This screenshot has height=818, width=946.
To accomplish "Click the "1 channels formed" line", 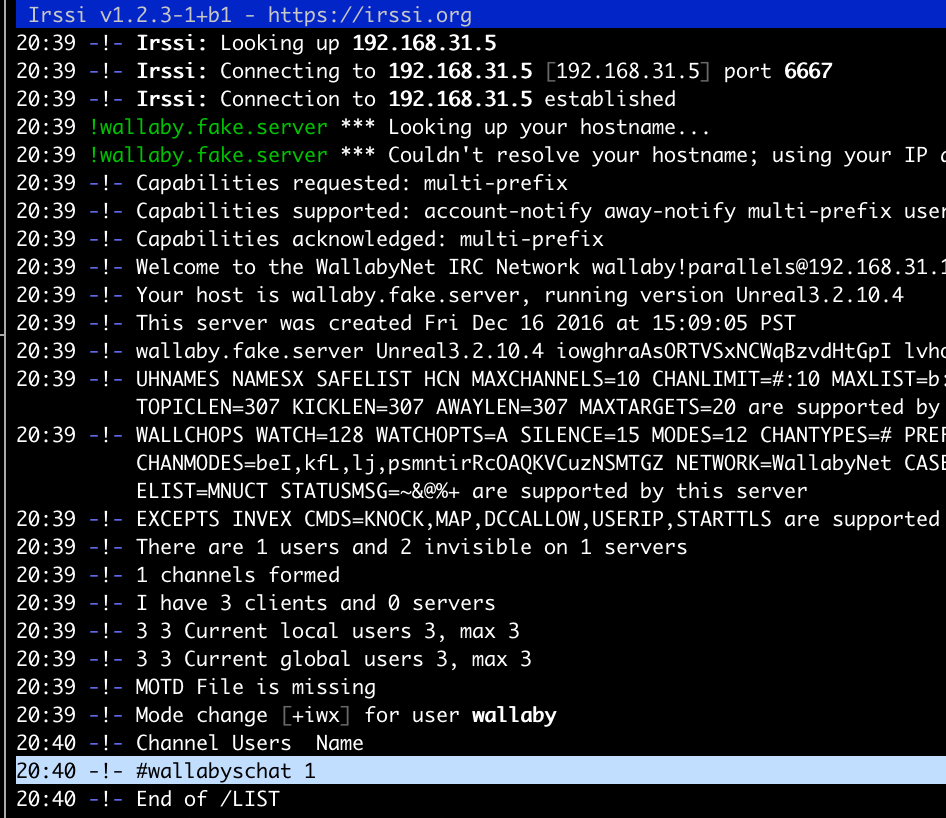I will [x=237, y=575].
